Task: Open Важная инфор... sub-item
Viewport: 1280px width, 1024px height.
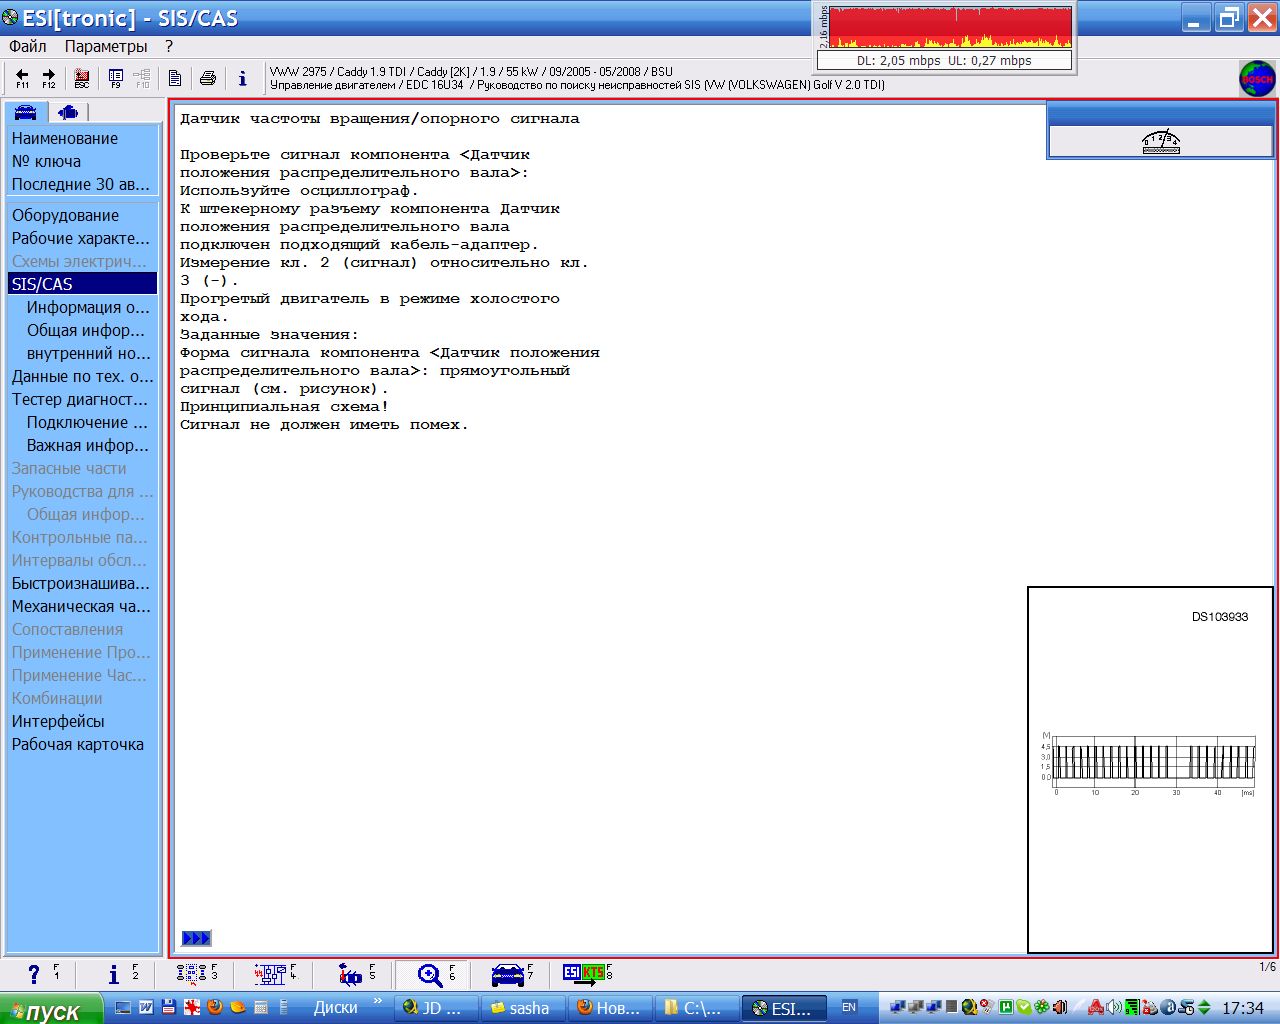Action: pos(88,445)
